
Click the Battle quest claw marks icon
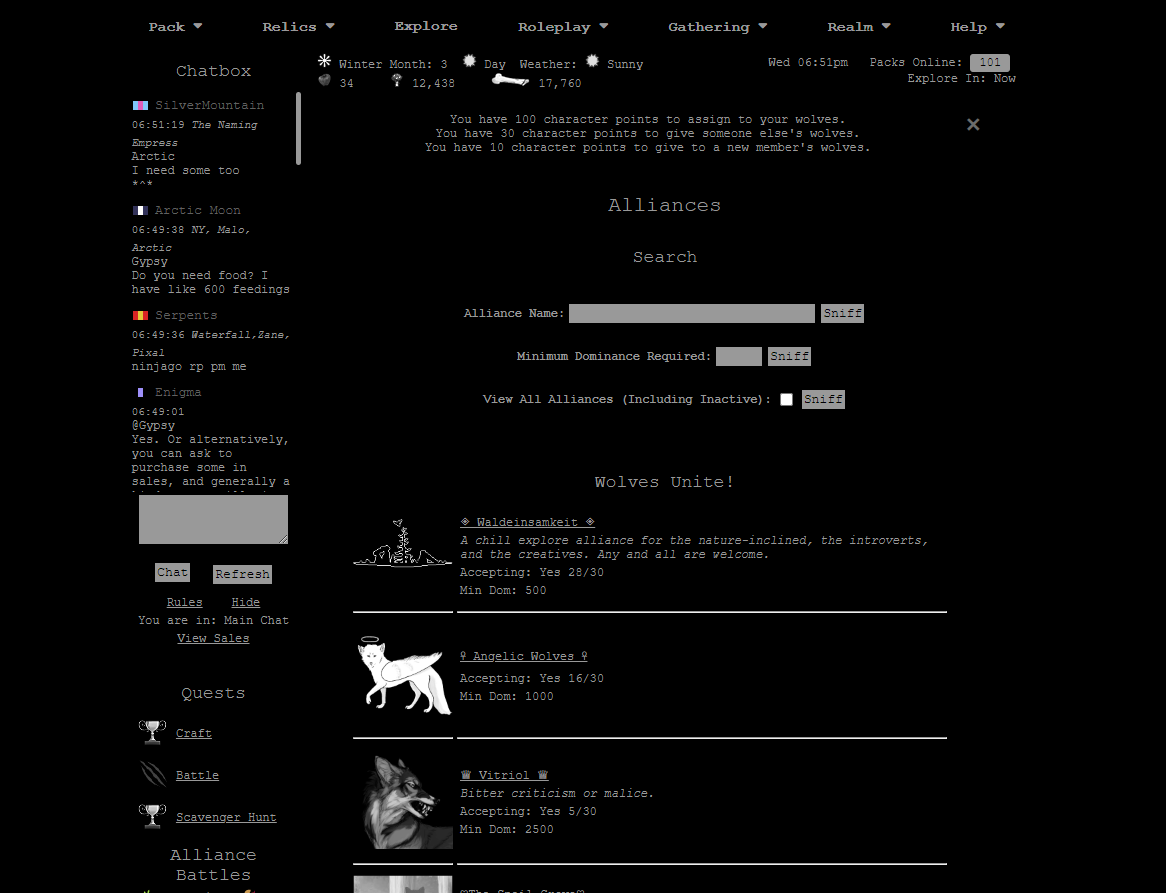(x=153, y=774)
